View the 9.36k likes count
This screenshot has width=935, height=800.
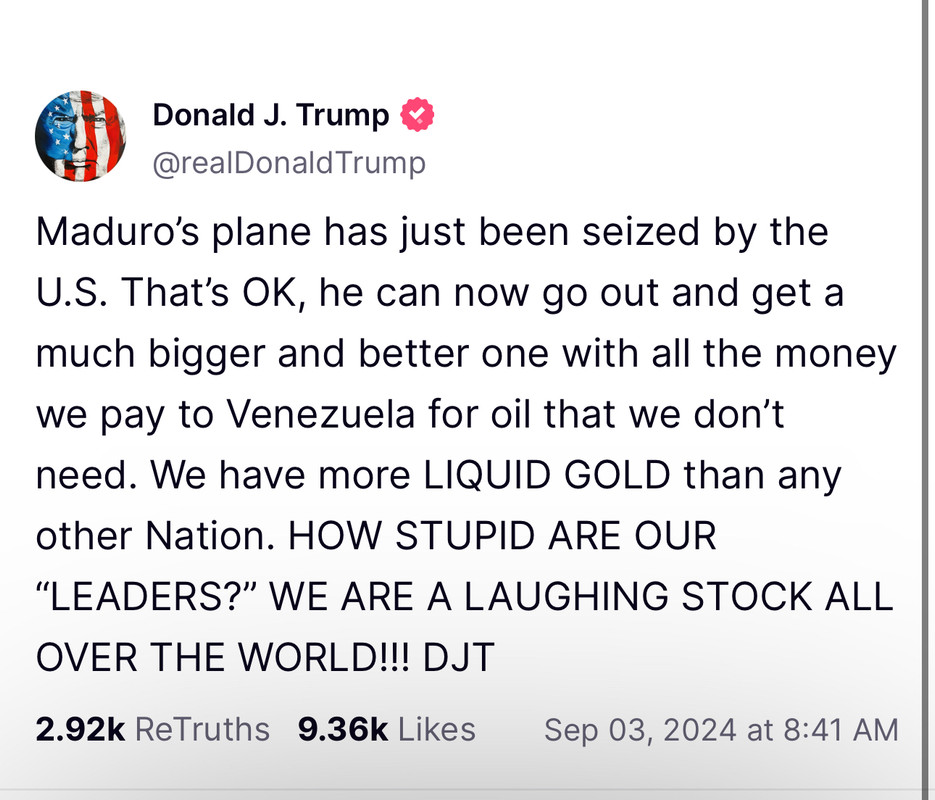343,729
